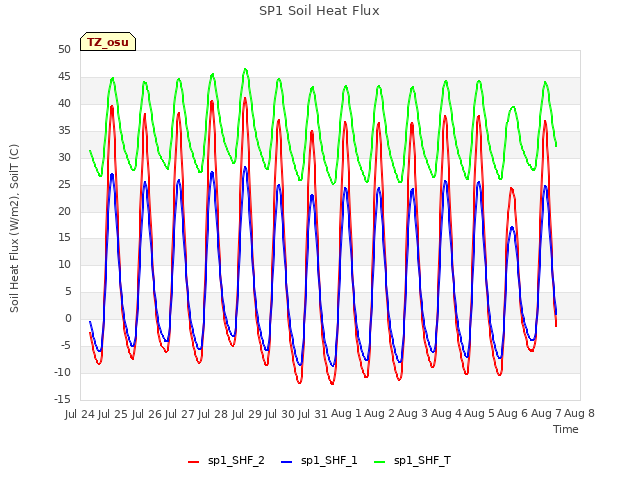Click the red sp1_SHF_2 legend swatch
Viewport: 640px width, 480px height.
(193, 462)
